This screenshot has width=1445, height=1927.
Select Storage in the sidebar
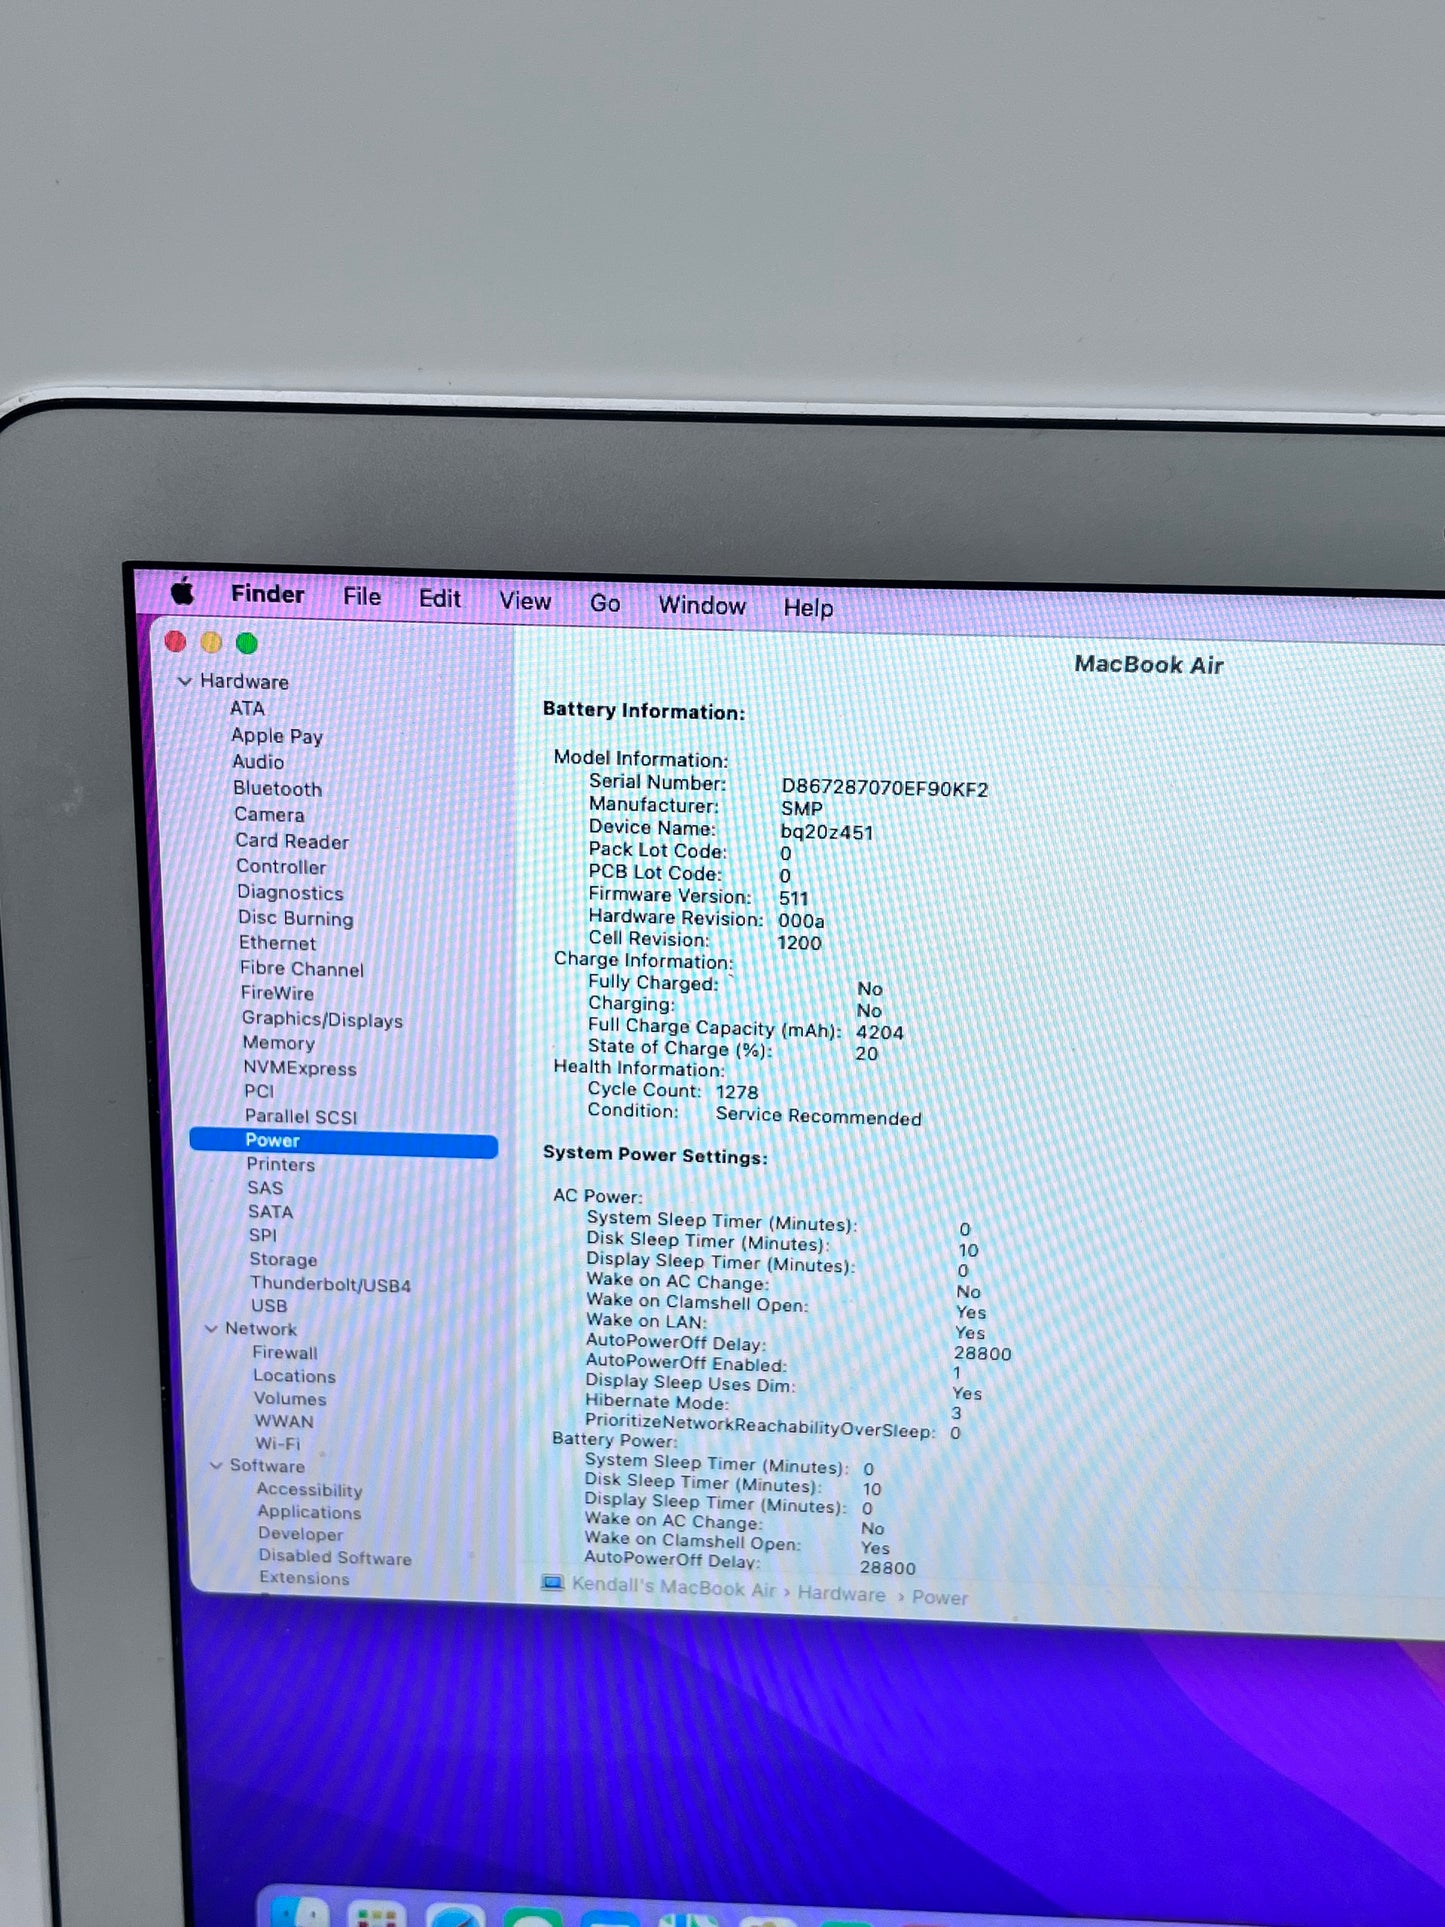point(283,1260)
